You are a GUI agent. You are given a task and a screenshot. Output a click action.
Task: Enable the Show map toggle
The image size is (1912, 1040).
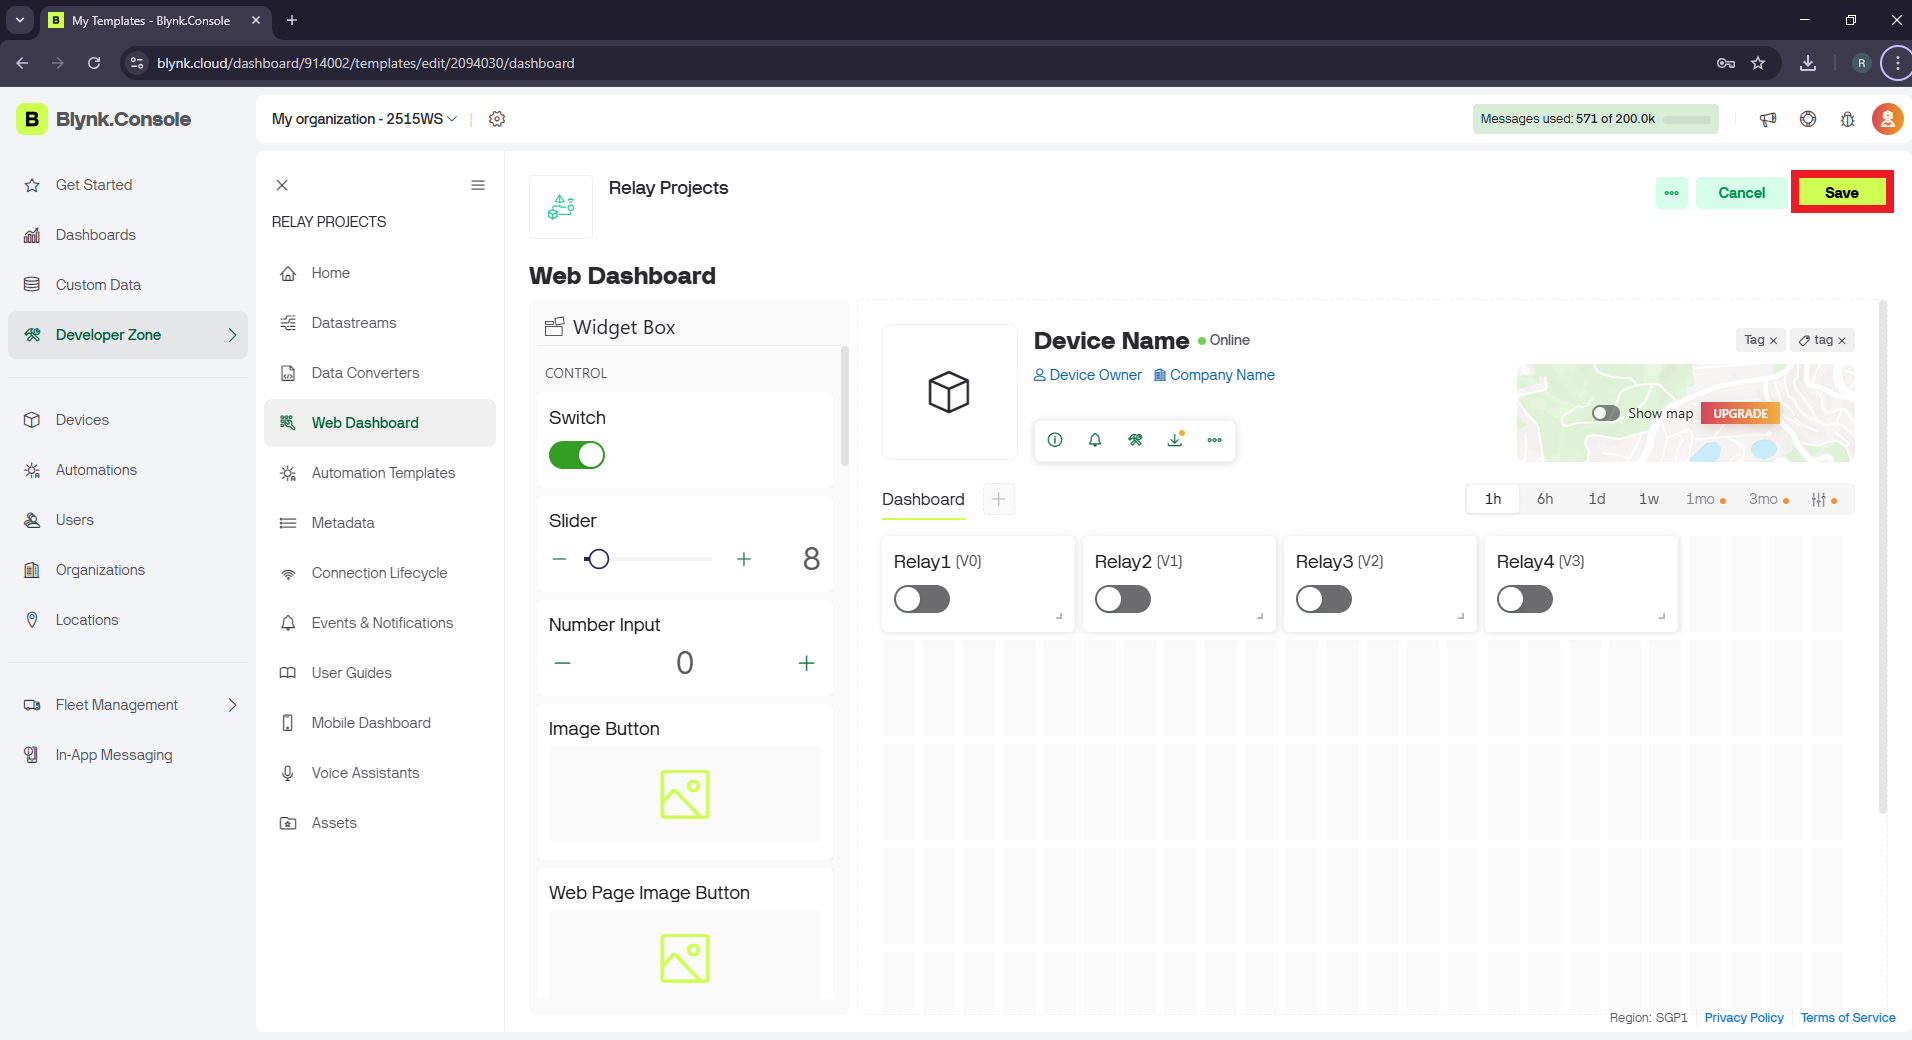pos(1605,413)
